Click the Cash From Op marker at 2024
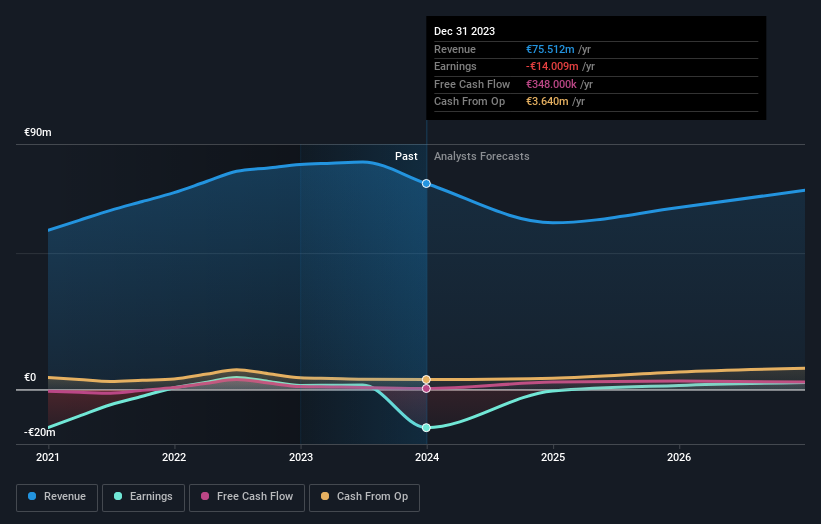821x524 pixels. 426,380
